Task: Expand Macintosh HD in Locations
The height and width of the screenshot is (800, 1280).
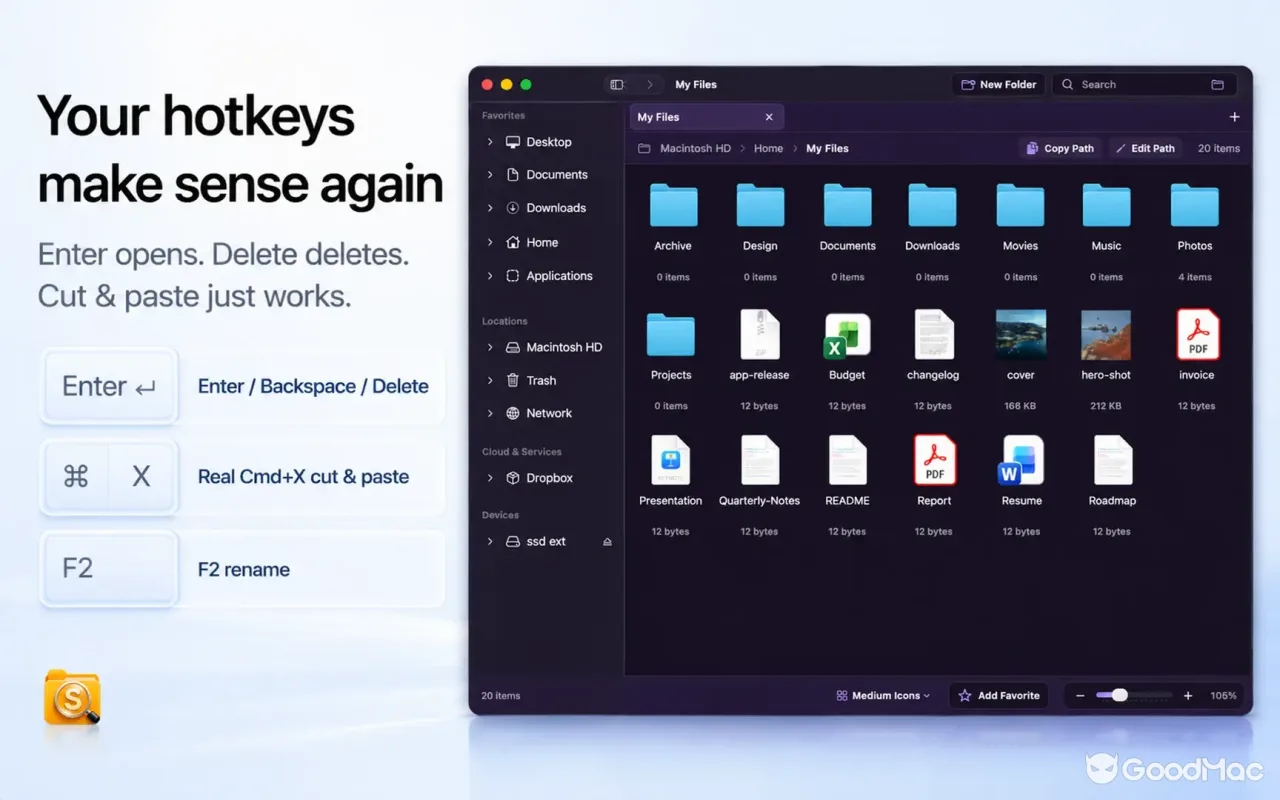Action: (x=490, y=347)
